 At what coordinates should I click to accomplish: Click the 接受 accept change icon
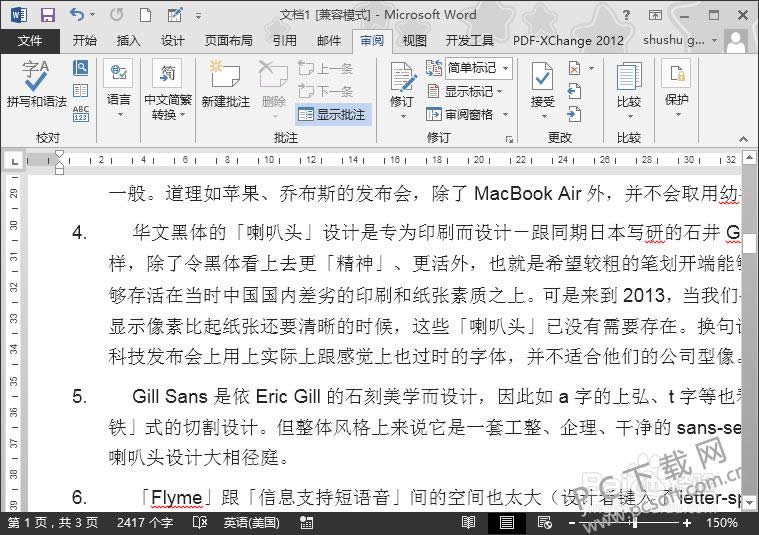coord(542,76)
